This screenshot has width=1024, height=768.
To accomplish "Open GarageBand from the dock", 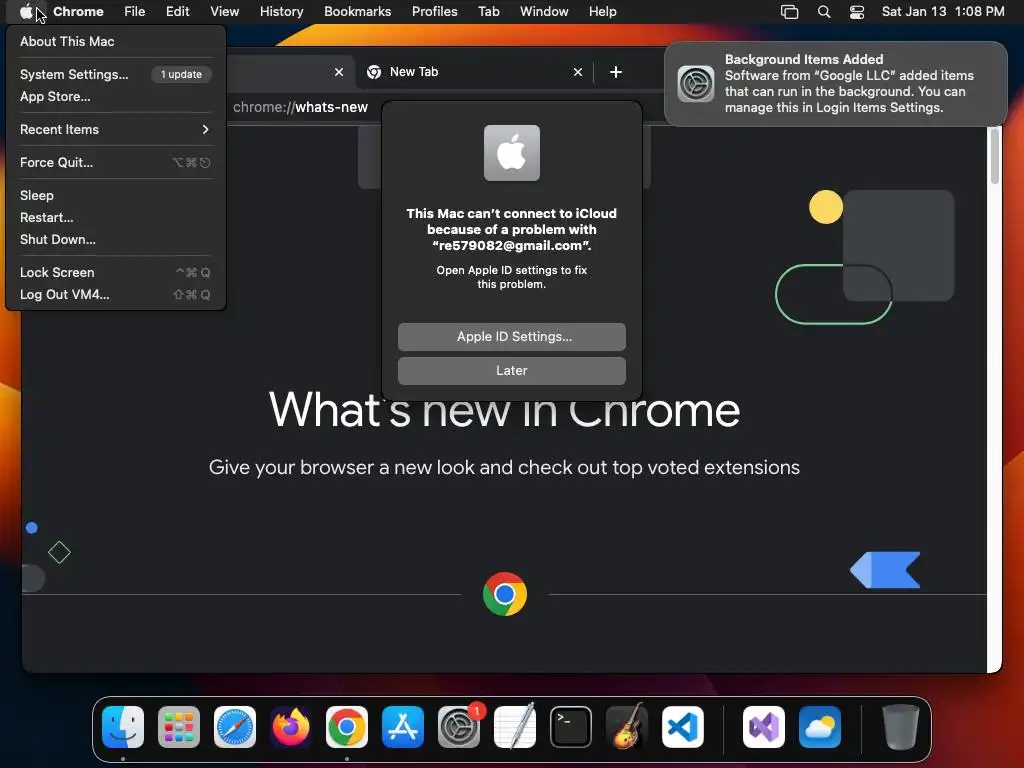I will point(627,727).
